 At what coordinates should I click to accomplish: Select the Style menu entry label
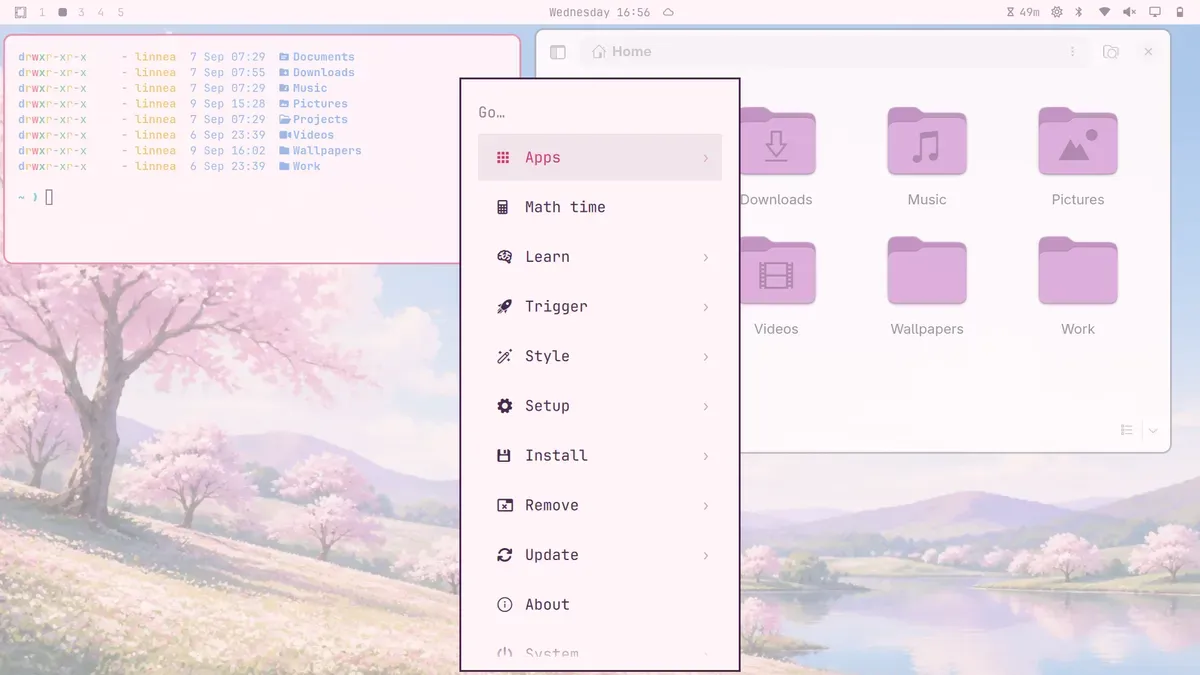[x=547, y=356]
